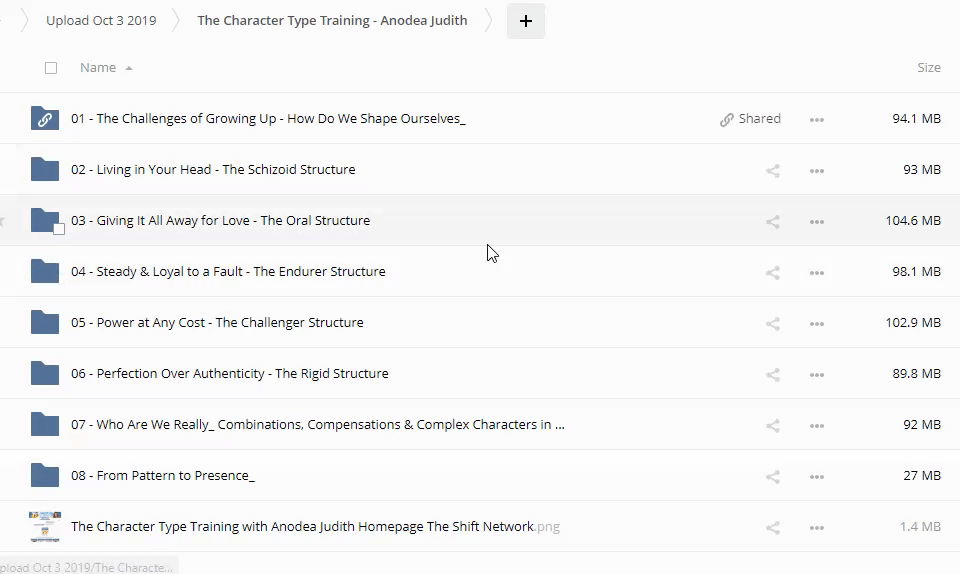The height and width of the screenshot is (574, 960).
Task: Click The Character Type Training breadcrumb
Action: [x=332, y=20]
